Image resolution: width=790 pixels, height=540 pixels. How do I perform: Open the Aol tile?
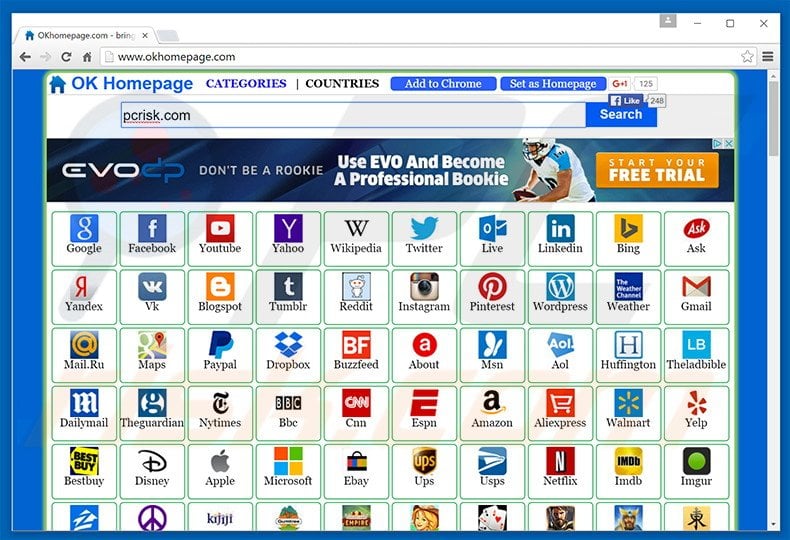560,355
